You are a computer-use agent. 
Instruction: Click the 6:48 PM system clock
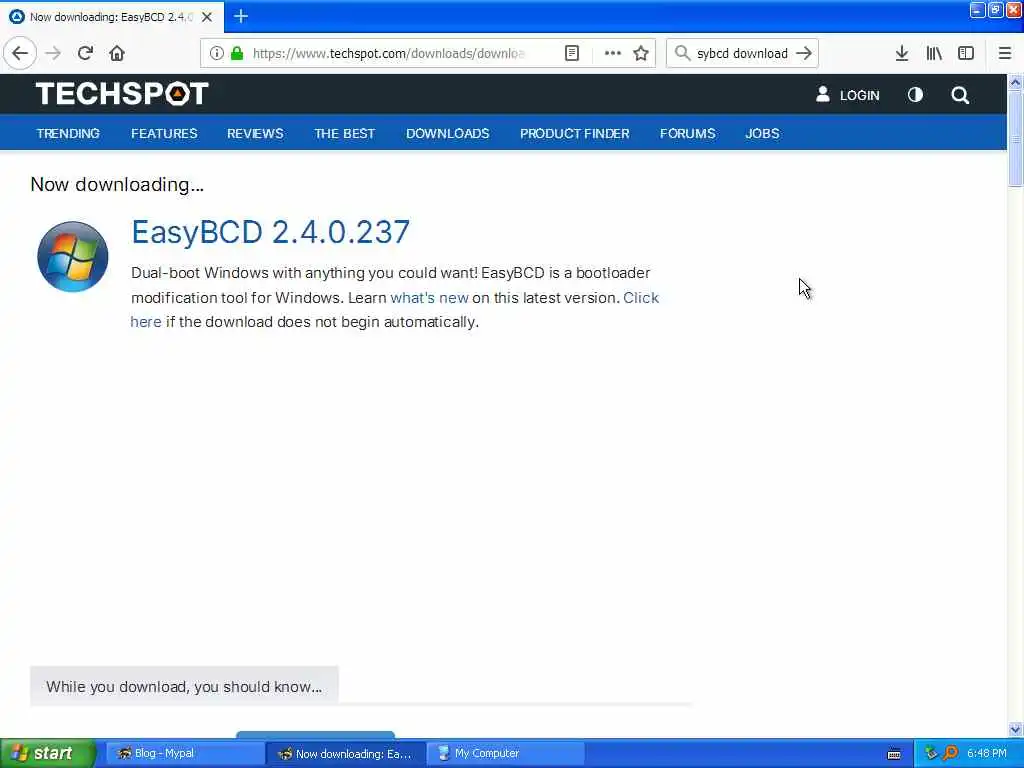point(987,754)
